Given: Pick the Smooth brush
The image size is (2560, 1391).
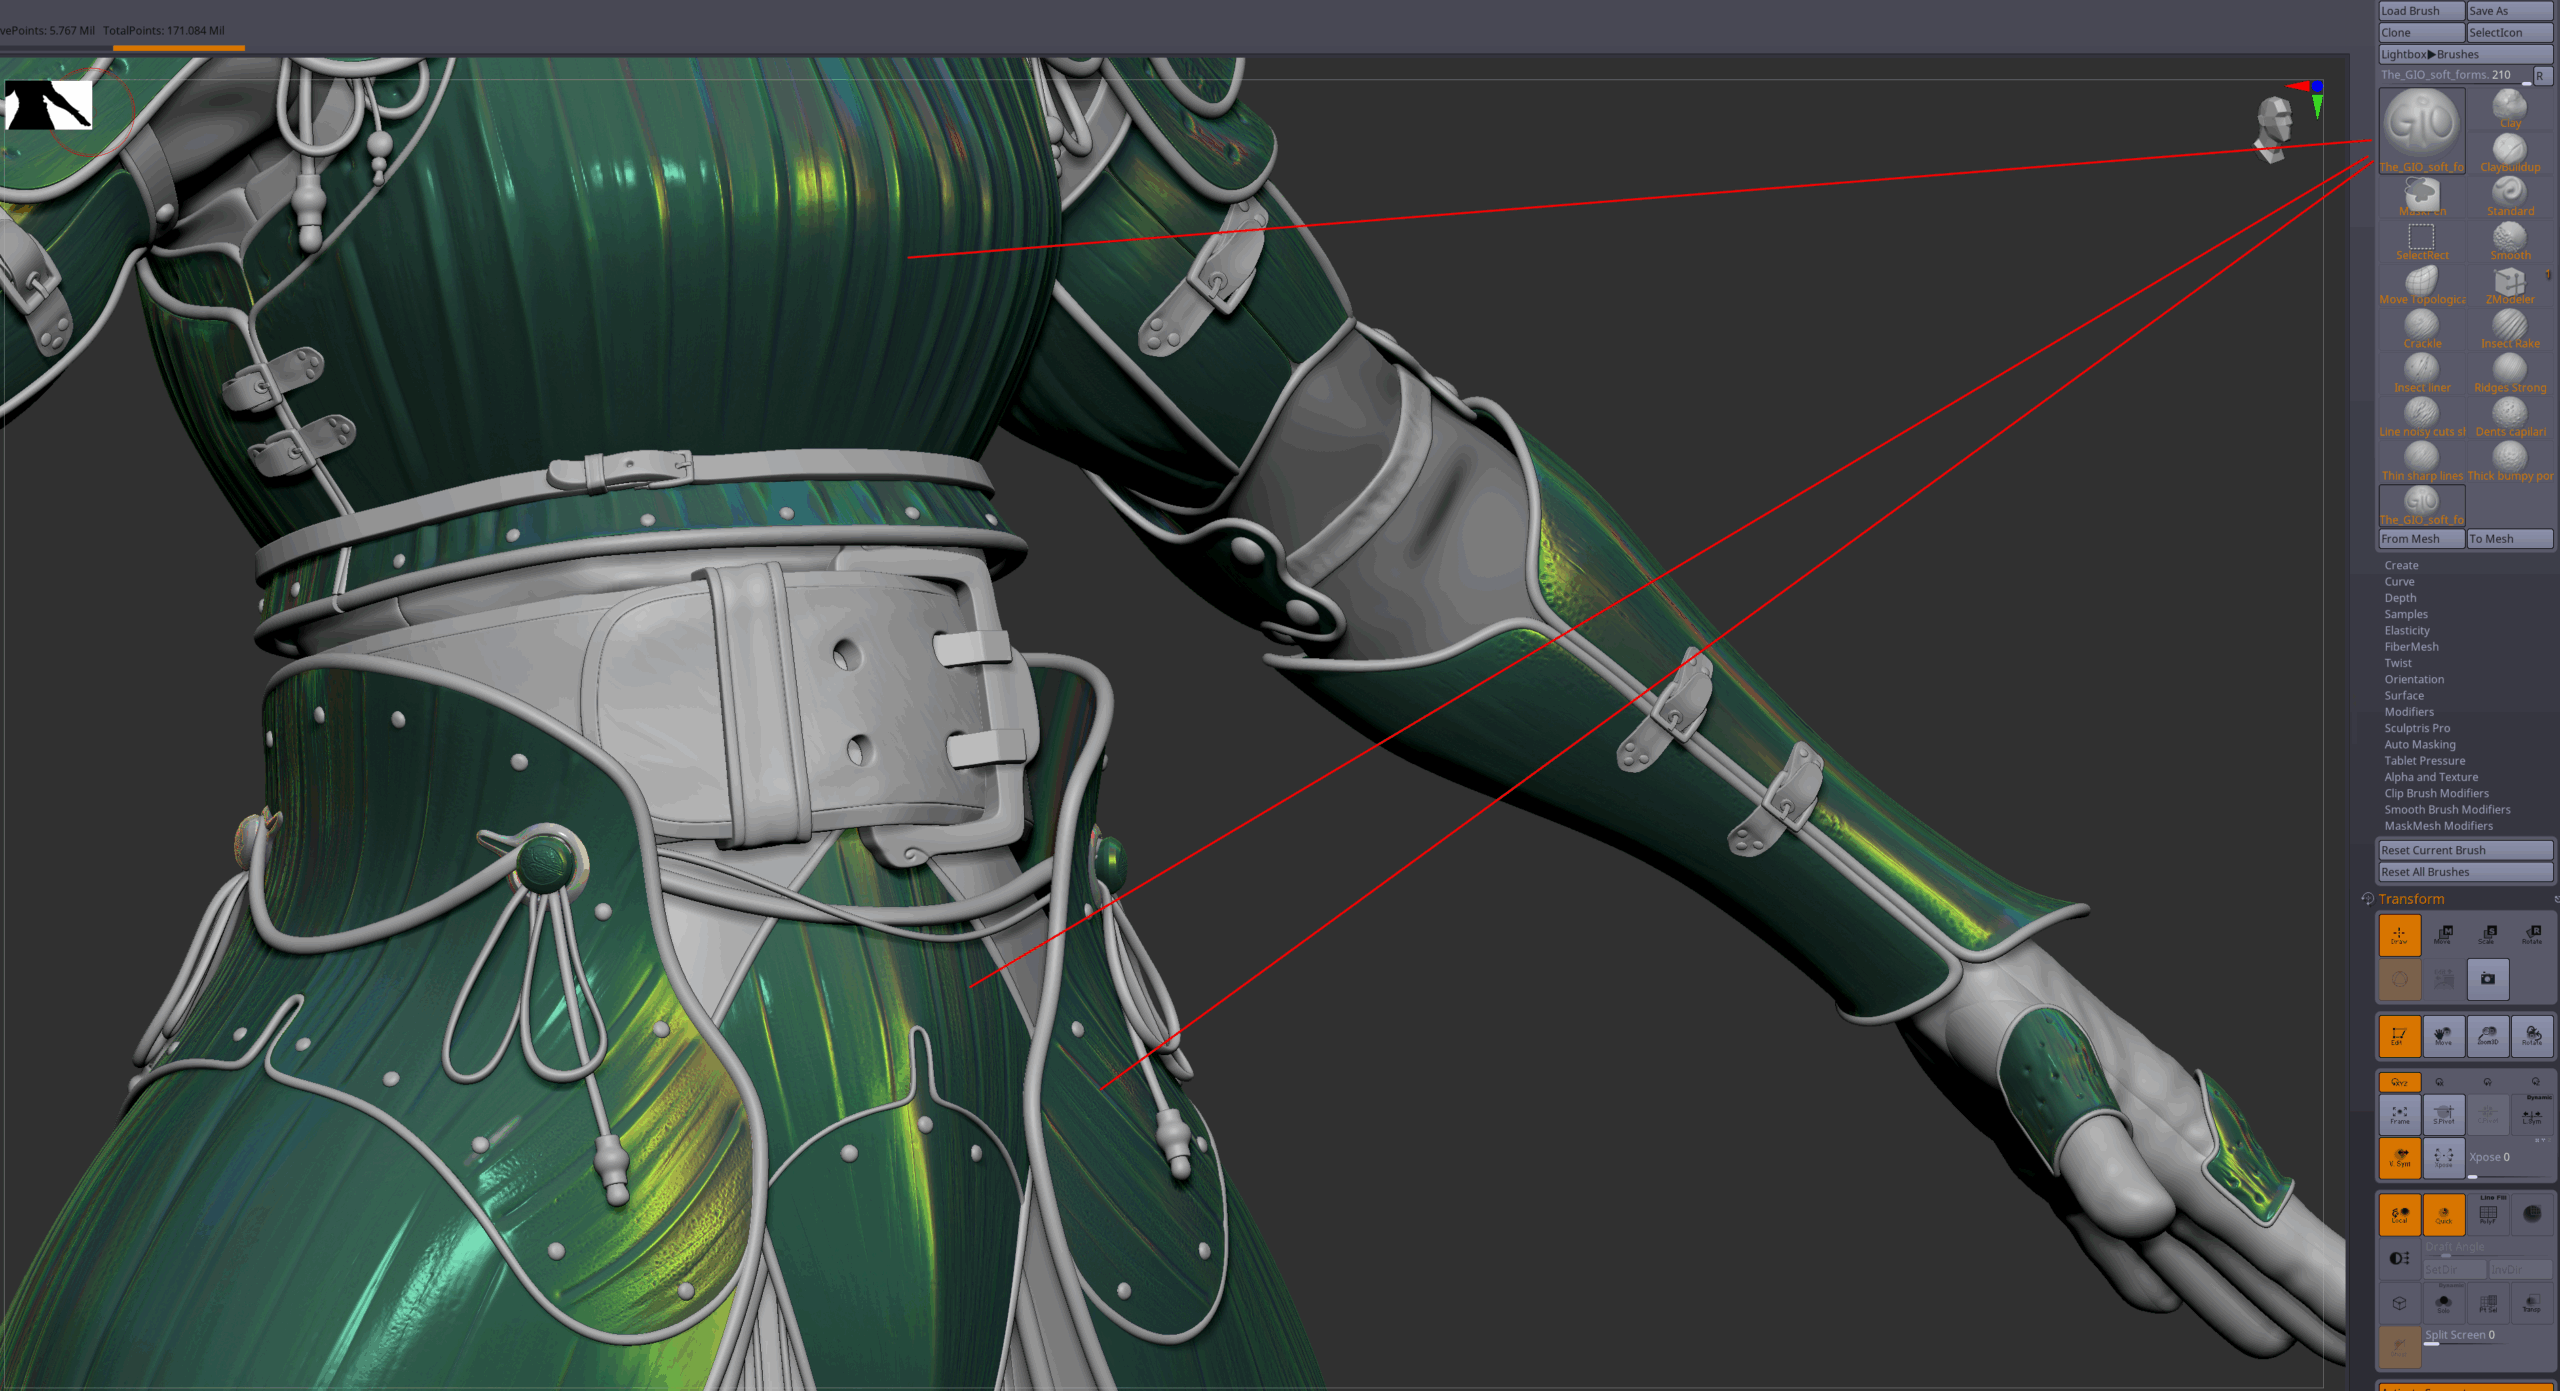Looking at the screenshot, I should 2509,240.
